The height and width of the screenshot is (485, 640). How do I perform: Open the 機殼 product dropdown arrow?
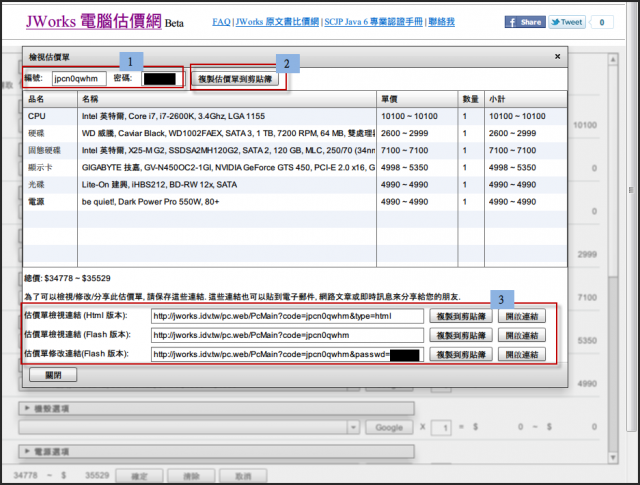(353, 427)
